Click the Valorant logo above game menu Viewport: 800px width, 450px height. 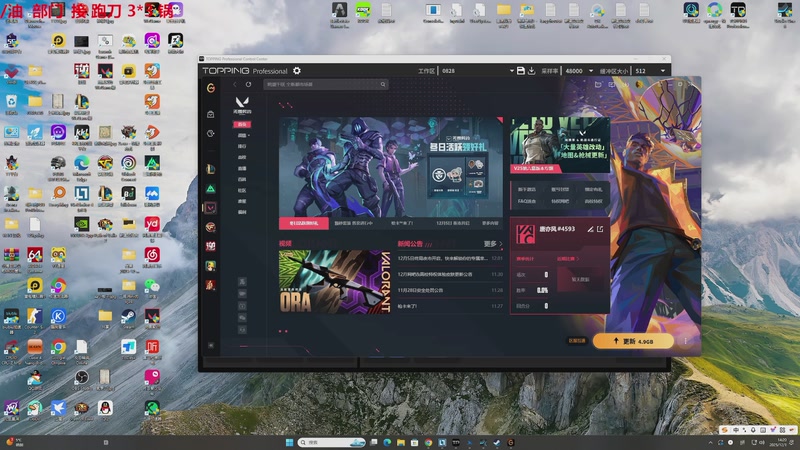point(242,105)
